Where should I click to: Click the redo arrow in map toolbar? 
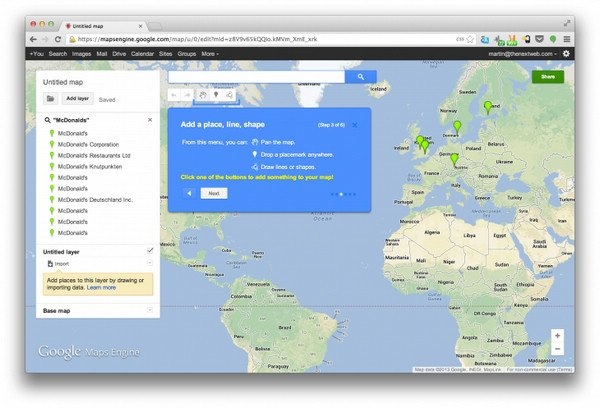(x=188, y=95)
